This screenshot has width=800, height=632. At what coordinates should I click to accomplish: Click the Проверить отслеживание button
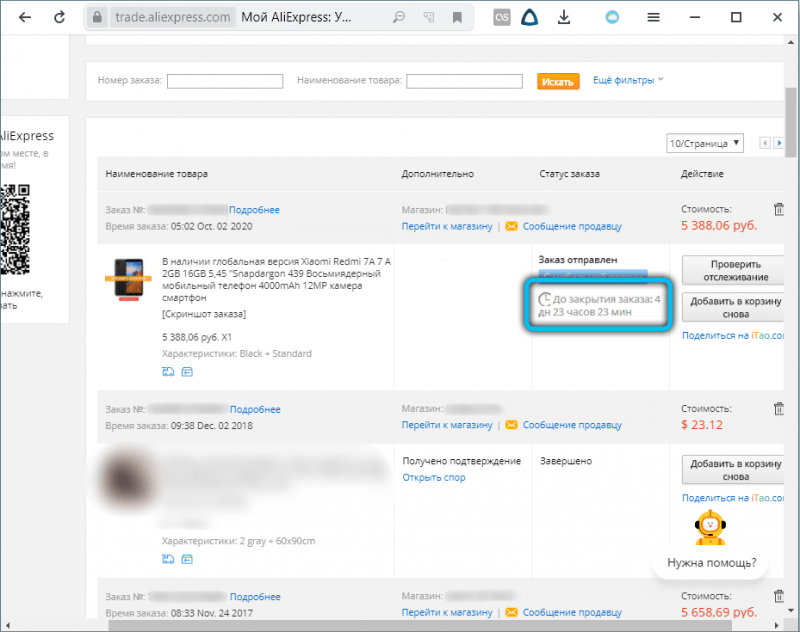pos(735,270)
